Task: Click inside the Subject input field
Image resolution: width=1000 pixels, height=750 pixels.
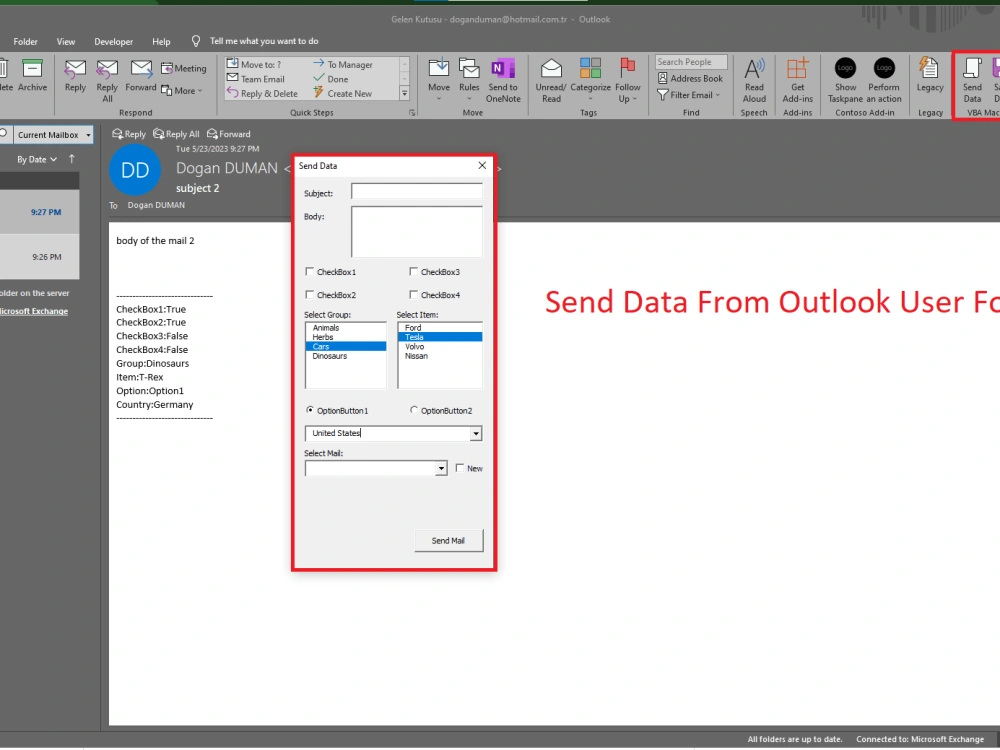Action: point(417,192)
